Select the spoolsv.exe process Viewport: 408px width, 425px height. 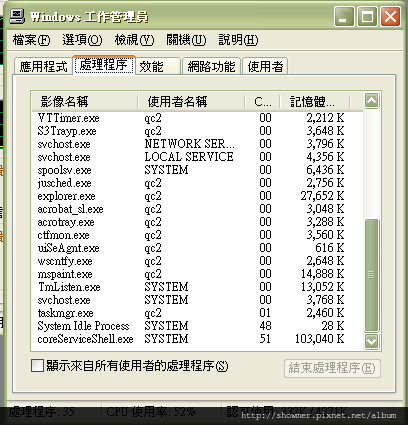point(197,170)
